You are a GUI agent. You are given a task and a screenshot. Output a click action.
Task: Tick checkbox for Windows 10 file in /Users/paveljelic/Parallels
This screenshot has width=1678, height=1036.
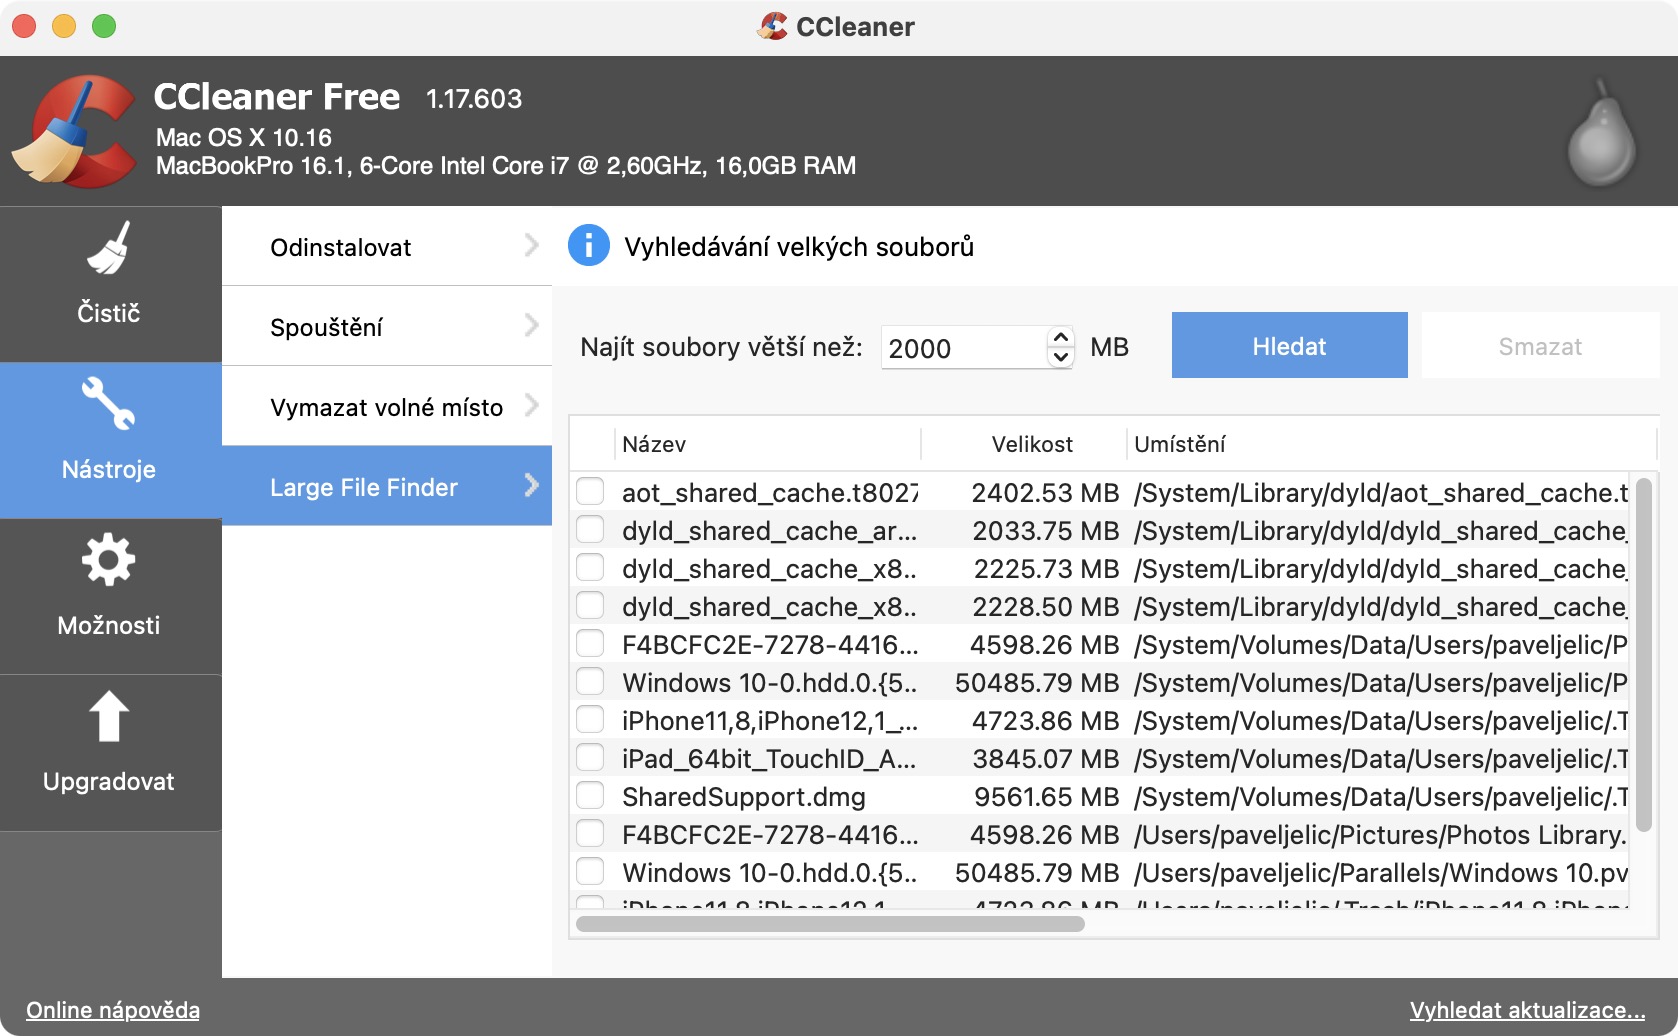pos(590,872)
